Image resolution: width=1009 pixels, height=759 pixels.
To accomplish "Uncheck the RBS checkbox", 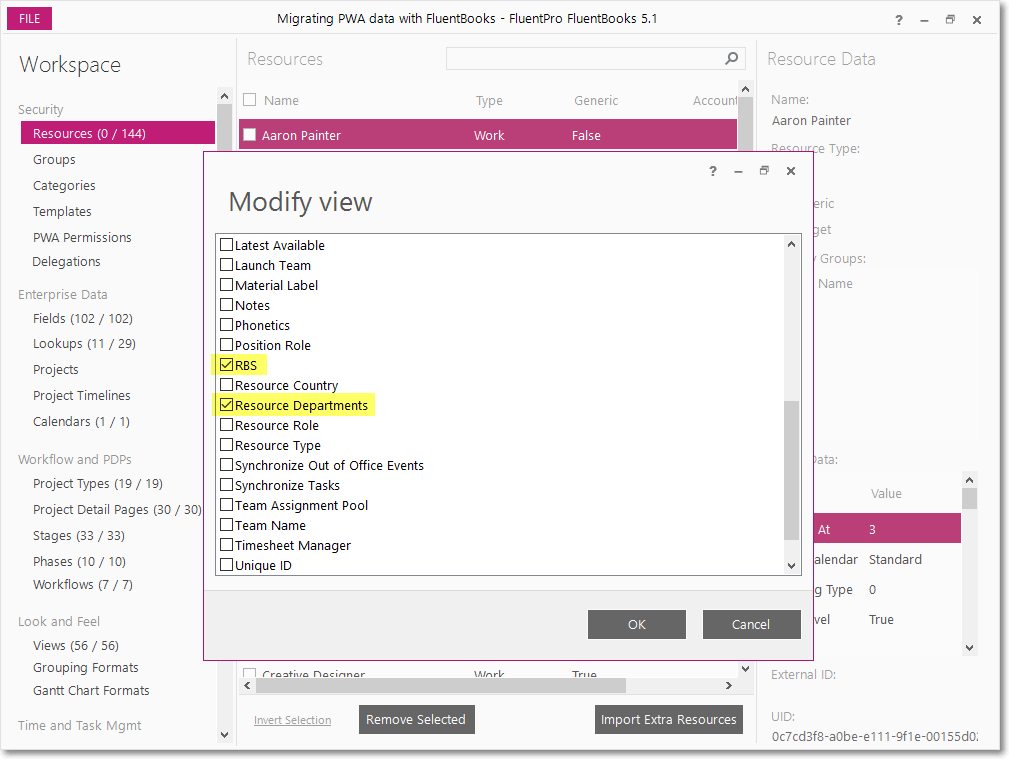I will point(227,365).
